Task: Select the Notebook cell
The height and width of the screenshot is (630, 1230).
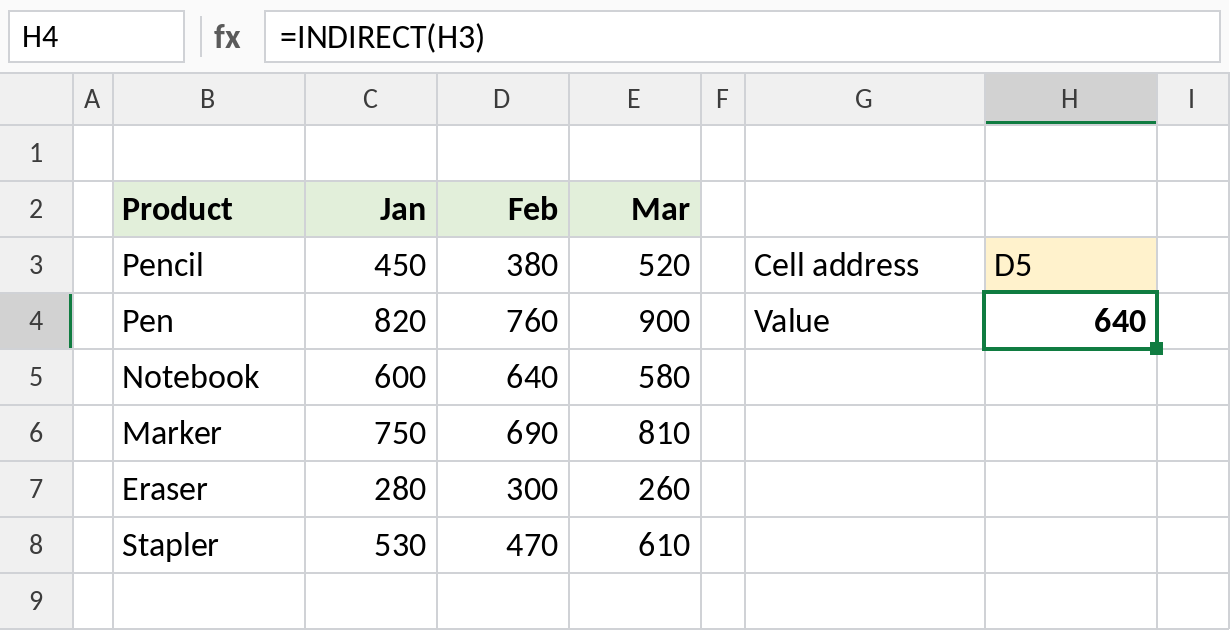Action: pyautogui.click(x=209, y=377)
